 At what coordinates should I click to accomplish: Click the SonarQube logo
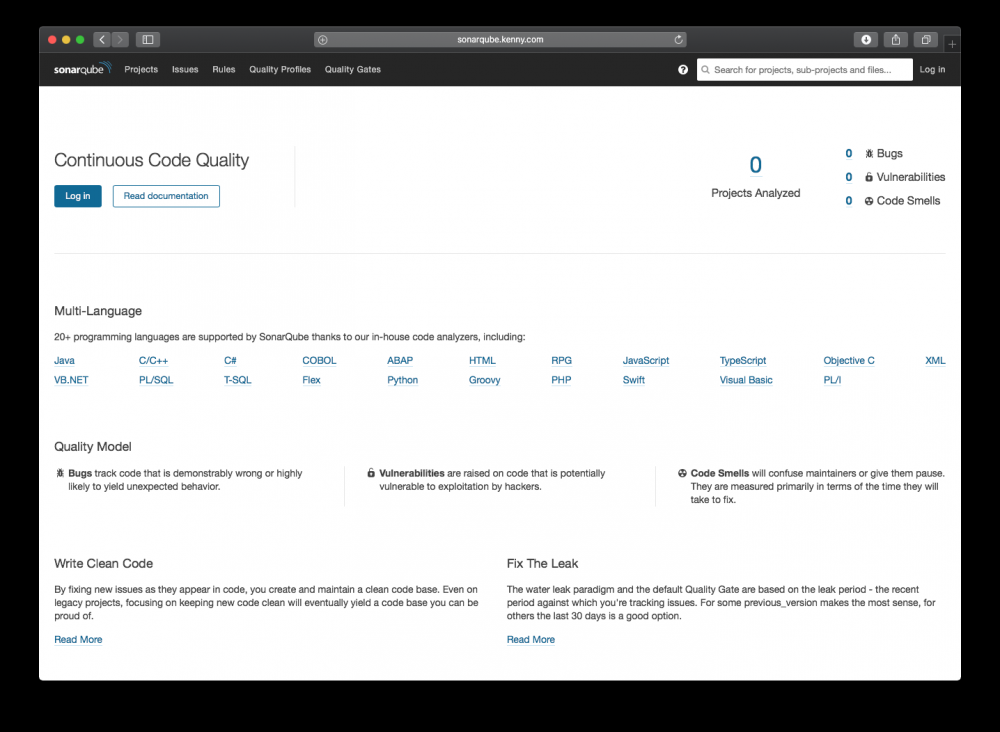click(x=80, y=69)
